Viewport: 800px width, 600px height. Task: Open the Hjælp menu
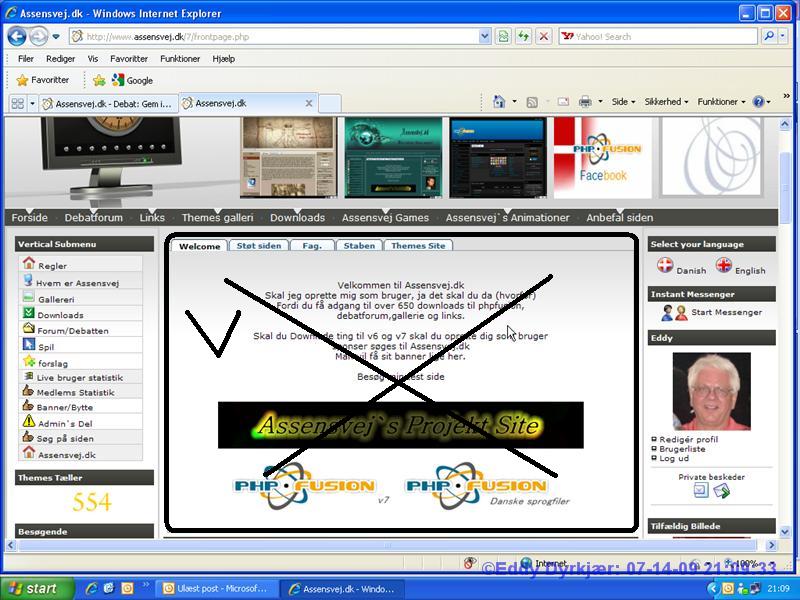pos(223,59)
